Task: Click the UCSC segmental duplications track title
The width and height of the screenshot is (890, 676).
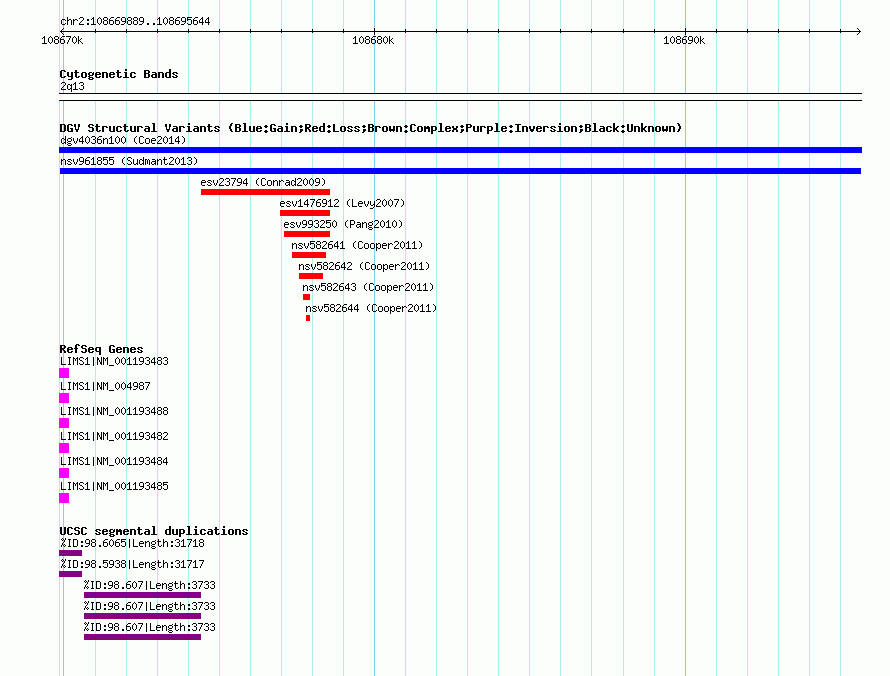Action: pyautogui.click(x=154, y=531)
